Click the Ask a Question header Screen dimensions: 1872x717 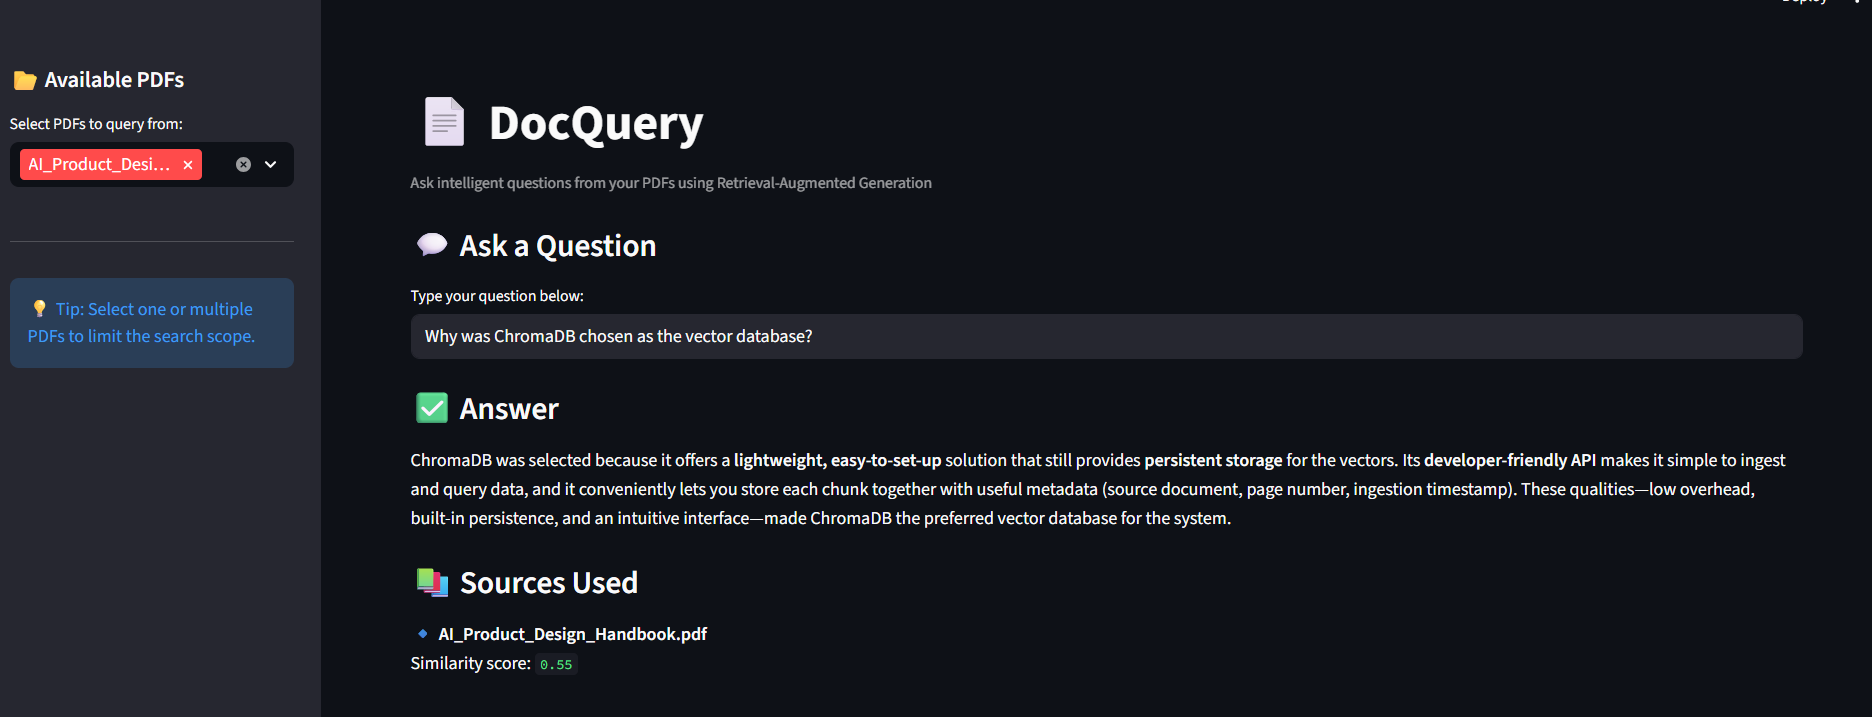(557, 245)
